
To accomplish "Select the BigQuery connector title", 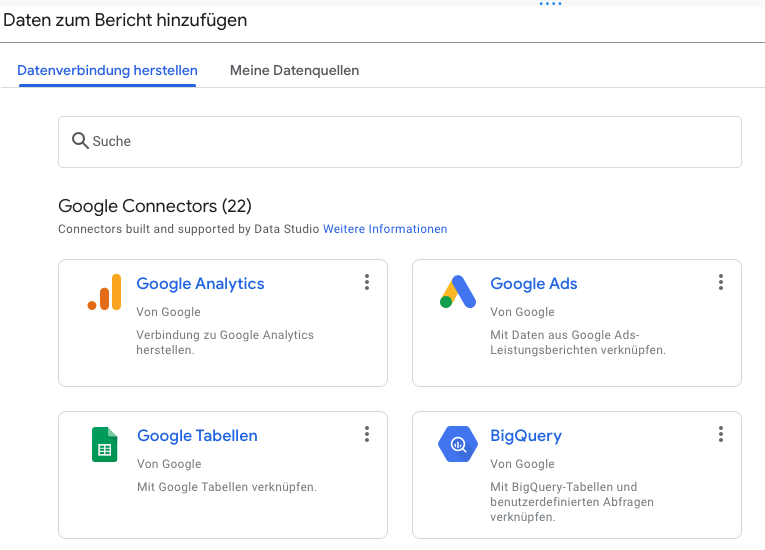I will click(x=526, y=436).
